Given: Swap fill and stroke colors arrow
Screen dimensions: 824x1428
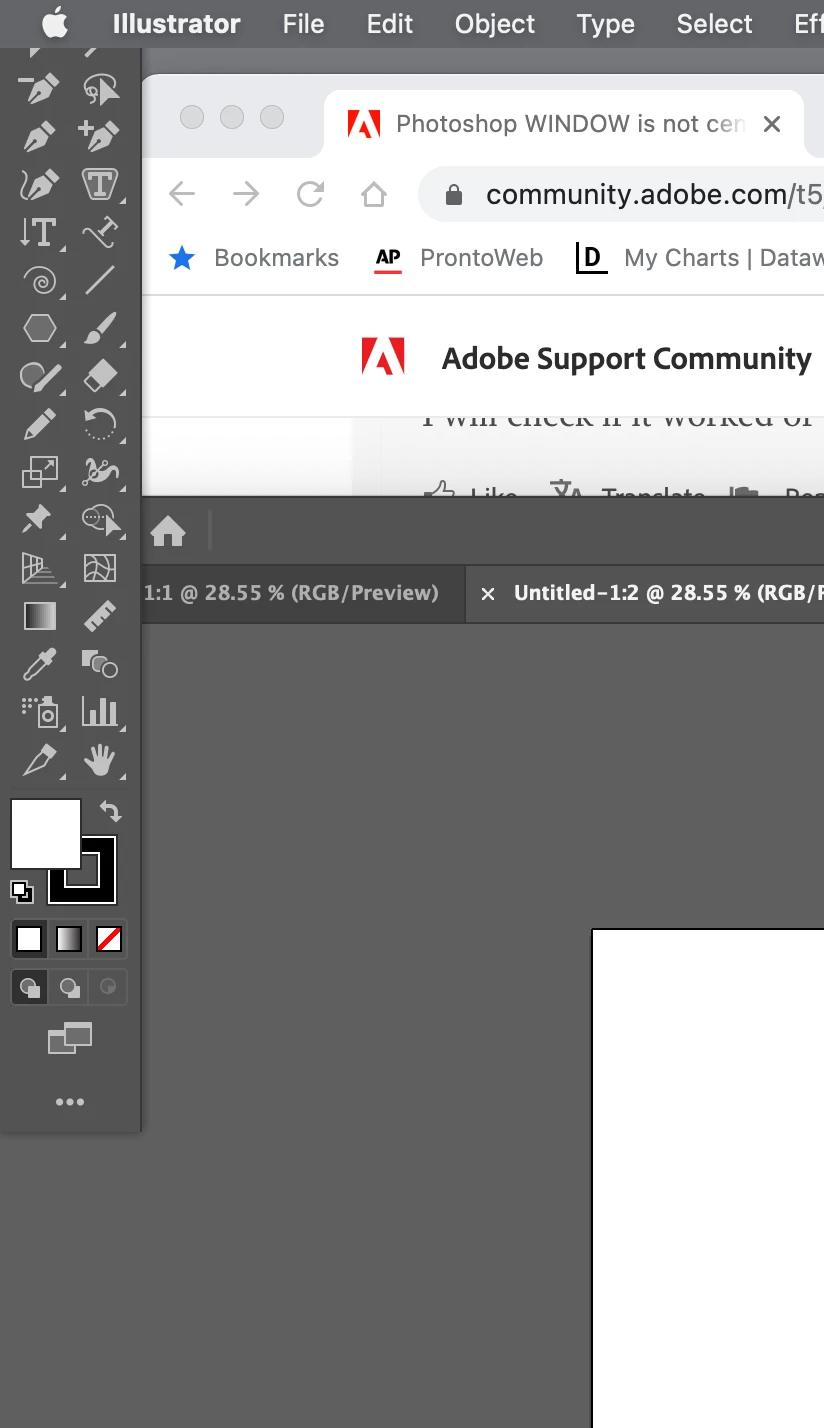Looking at the screenshot, I should [x=110, y=810].
